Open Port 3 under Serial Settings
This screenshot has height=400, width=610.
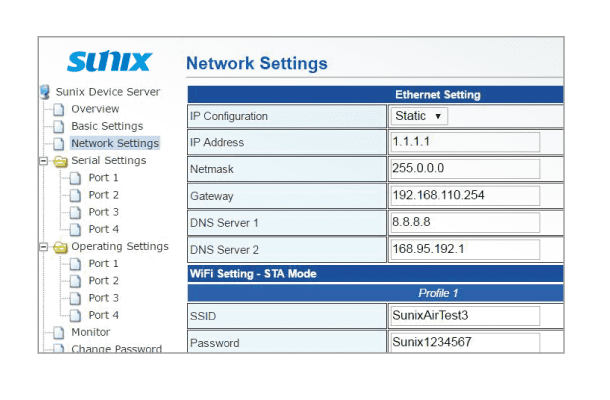click(x=103, y=212)
